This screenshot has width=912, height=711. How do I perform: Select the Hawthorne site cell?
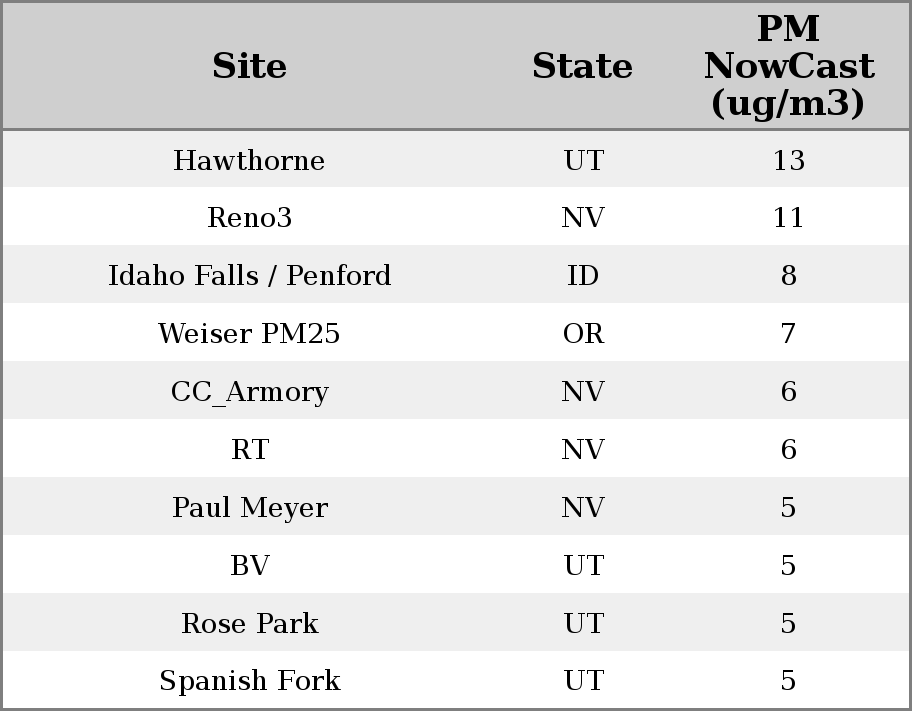[x=249, y=161]
